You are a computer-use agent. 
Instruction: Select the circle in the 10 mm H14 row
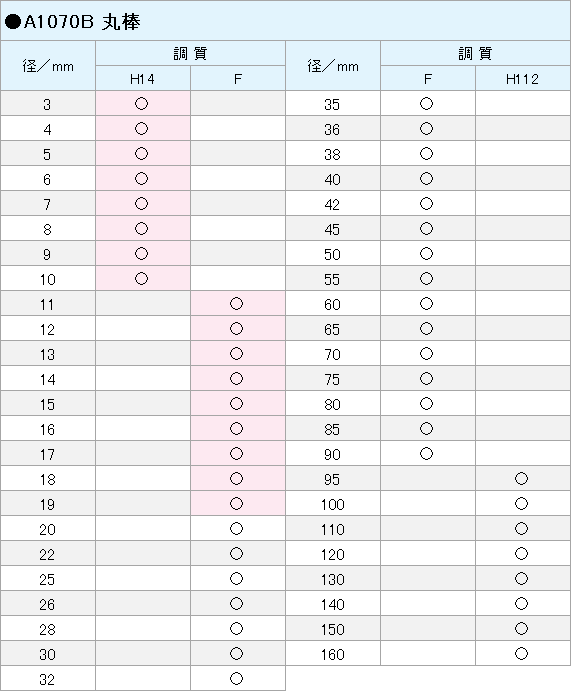pos(141,279)
